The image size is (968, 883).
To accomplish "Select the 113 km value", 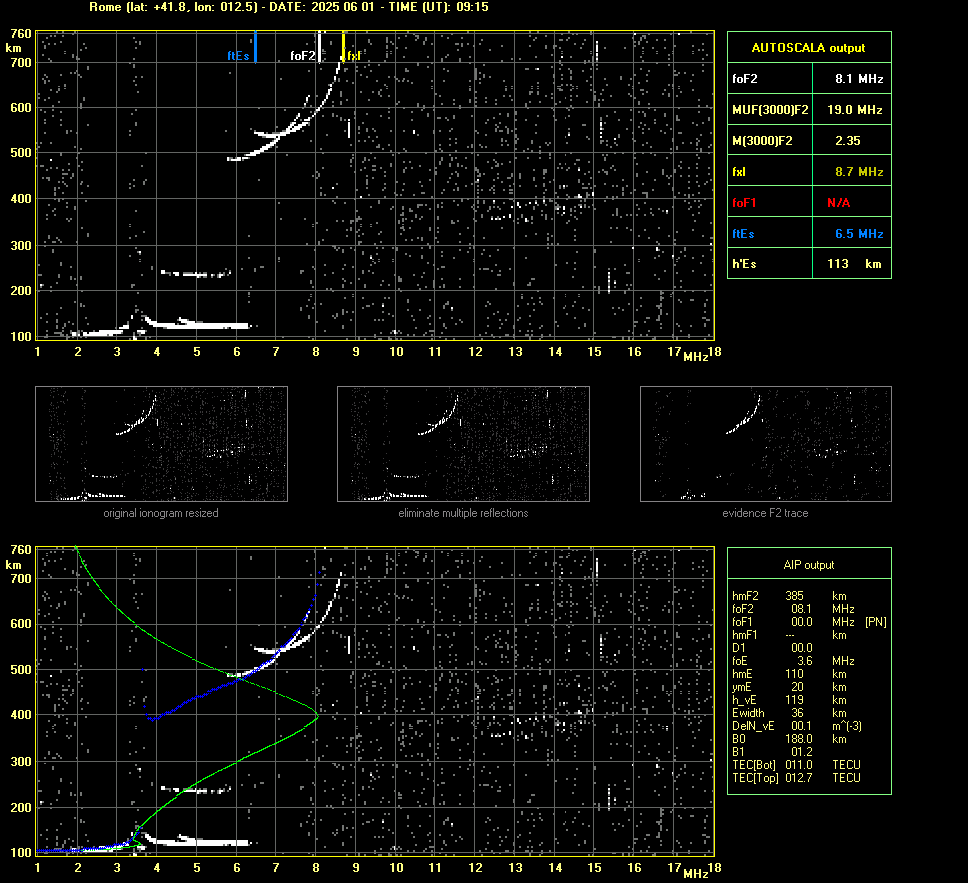I will point(854,264).
